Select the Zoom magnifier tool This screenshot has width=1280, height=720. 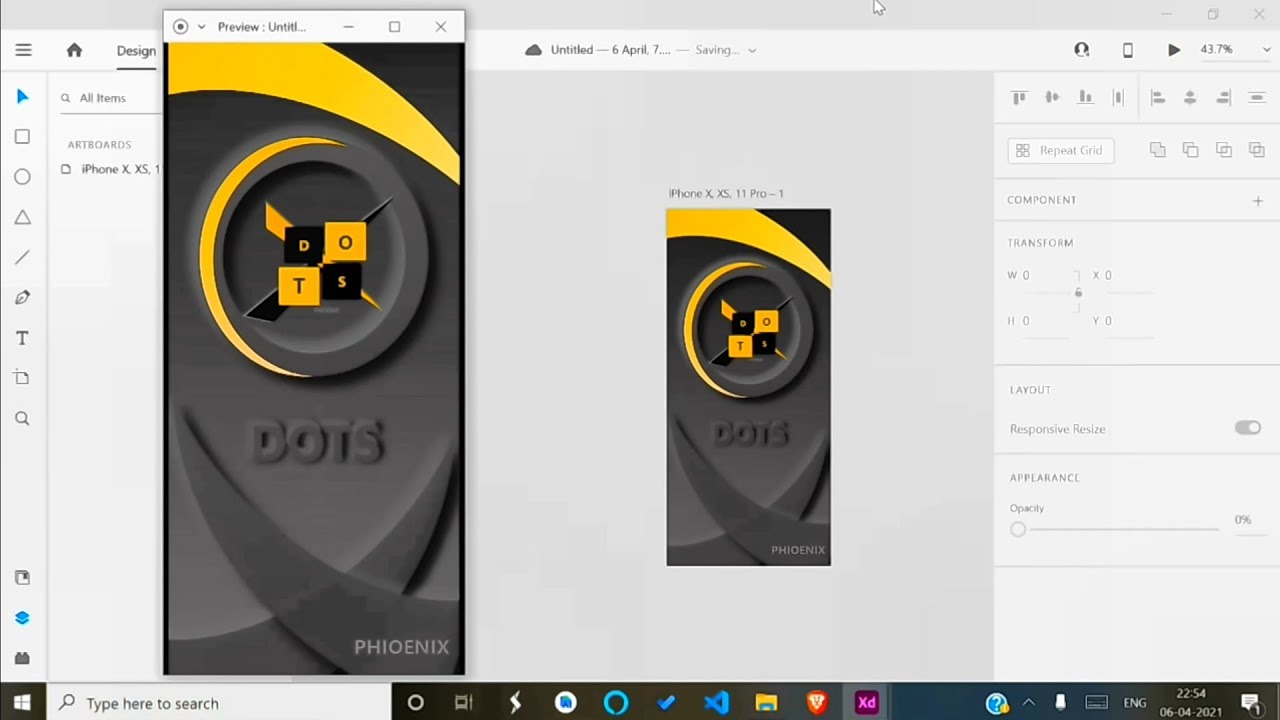pyautogui.click(x=22, y=418)
